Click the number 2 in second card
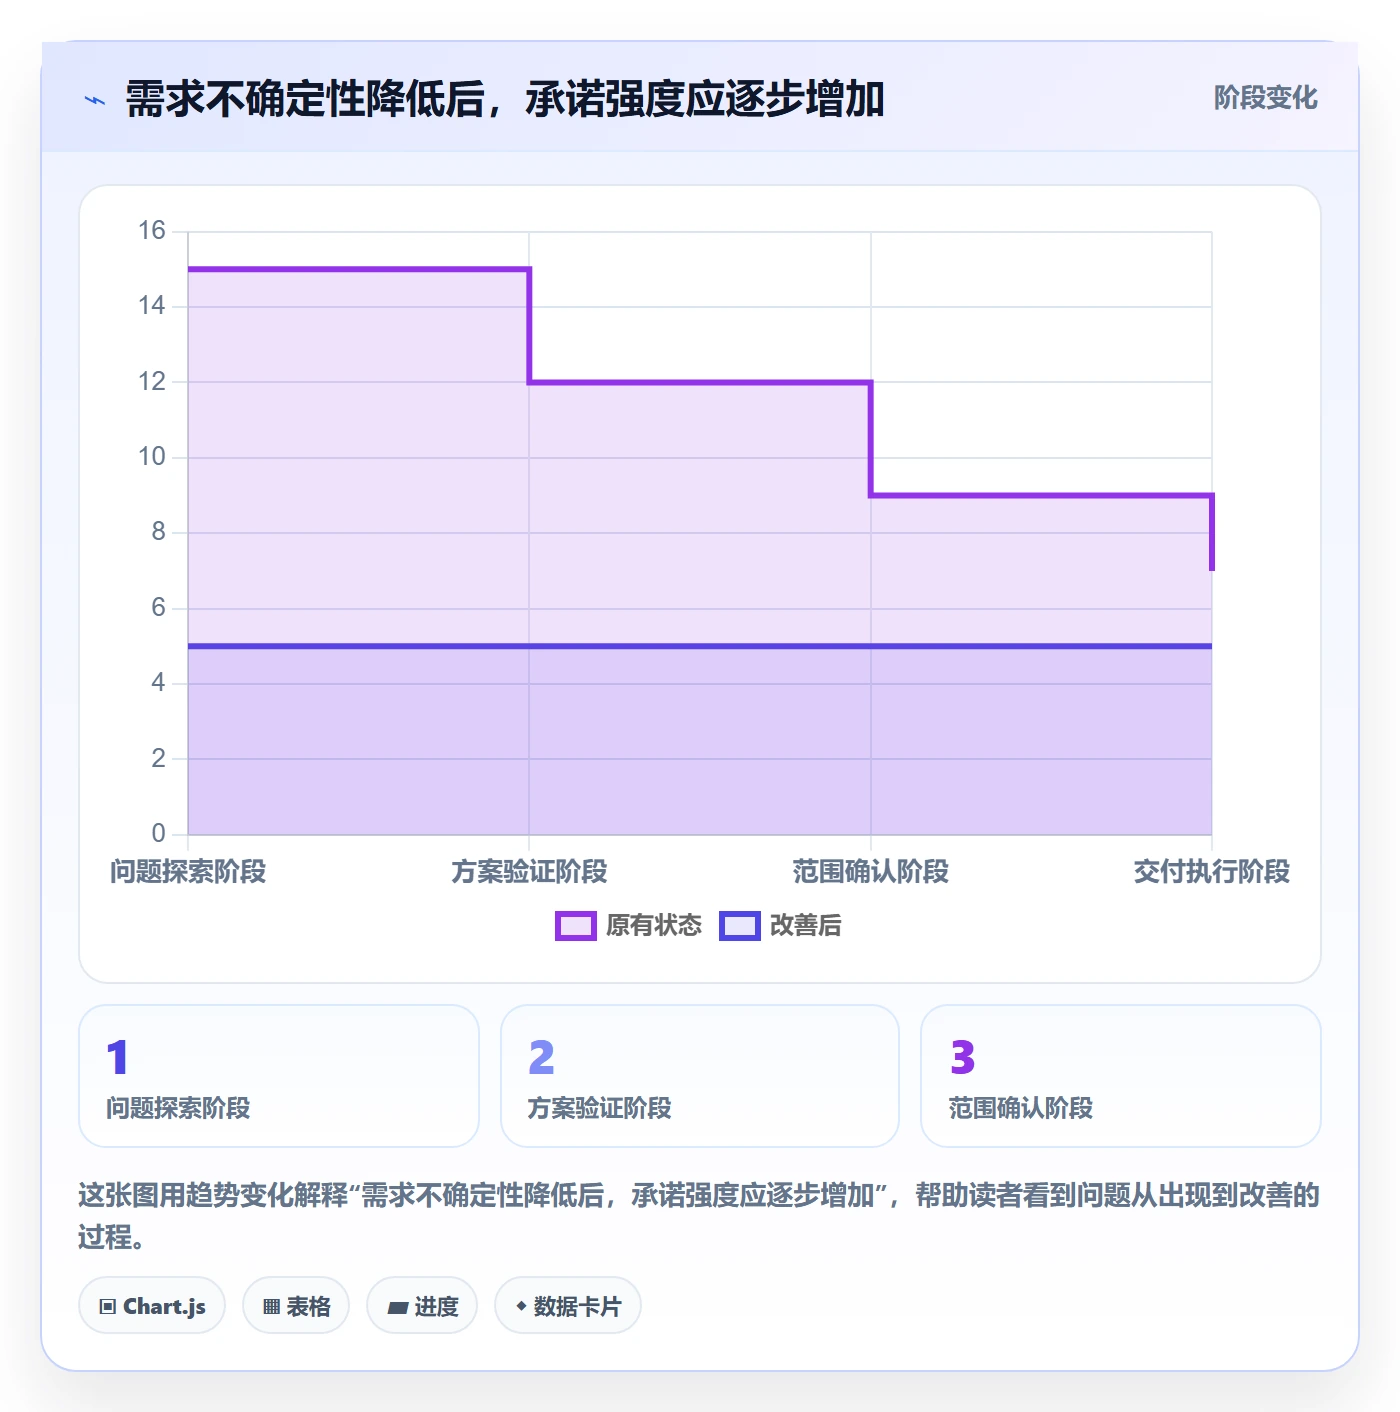The height and width of the screenshot is (1412, 1400). click(541, 1057)
